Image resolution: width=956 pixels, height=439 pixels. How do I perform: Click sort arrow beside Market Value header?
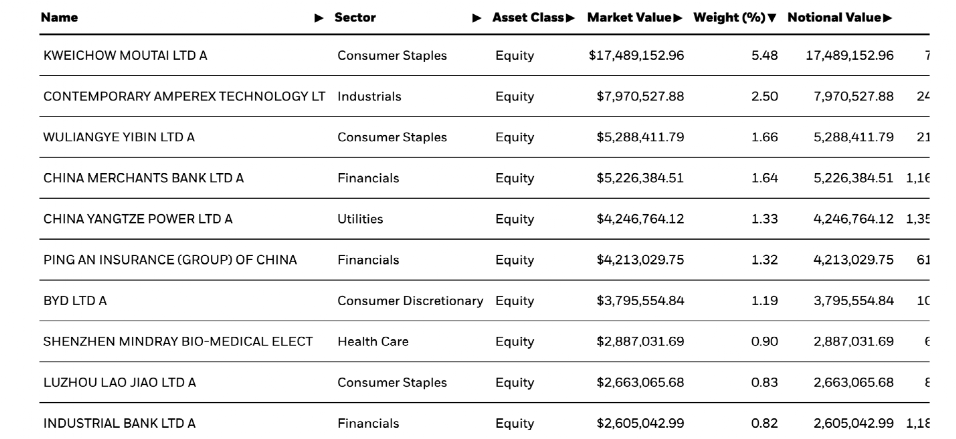tap(678, 18)
